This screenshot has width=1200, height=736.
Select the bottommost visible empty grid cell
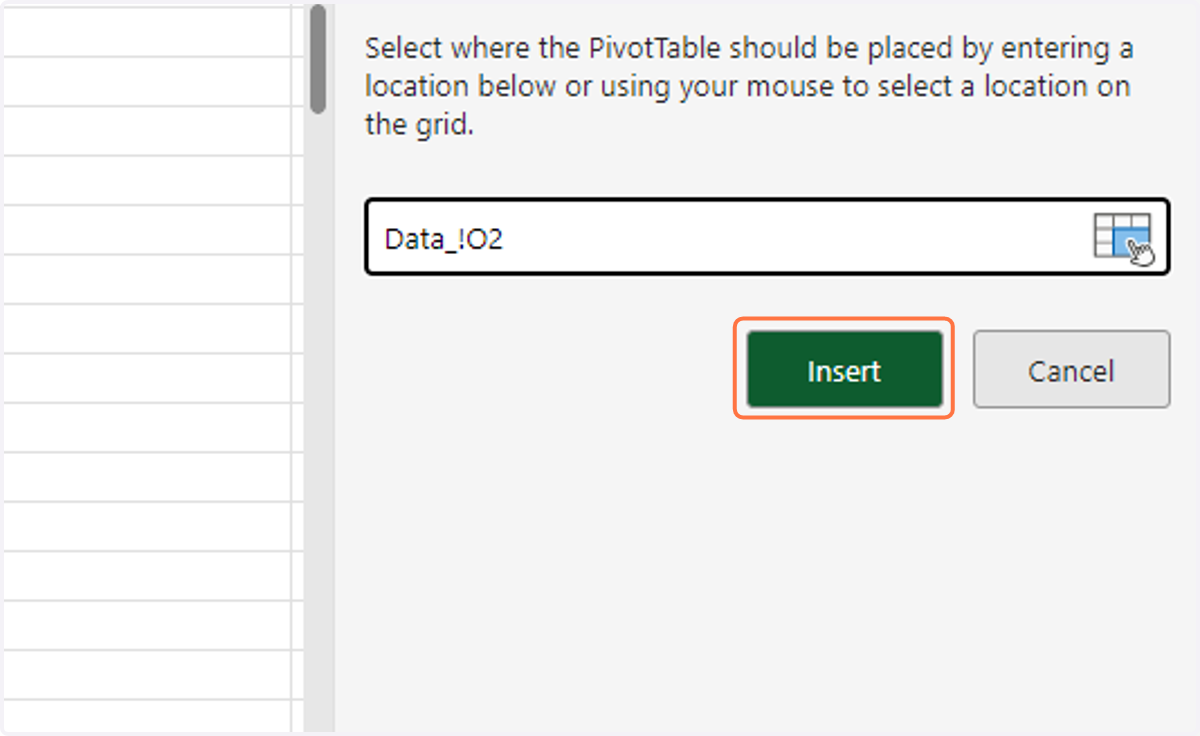(x=147, y=716)
